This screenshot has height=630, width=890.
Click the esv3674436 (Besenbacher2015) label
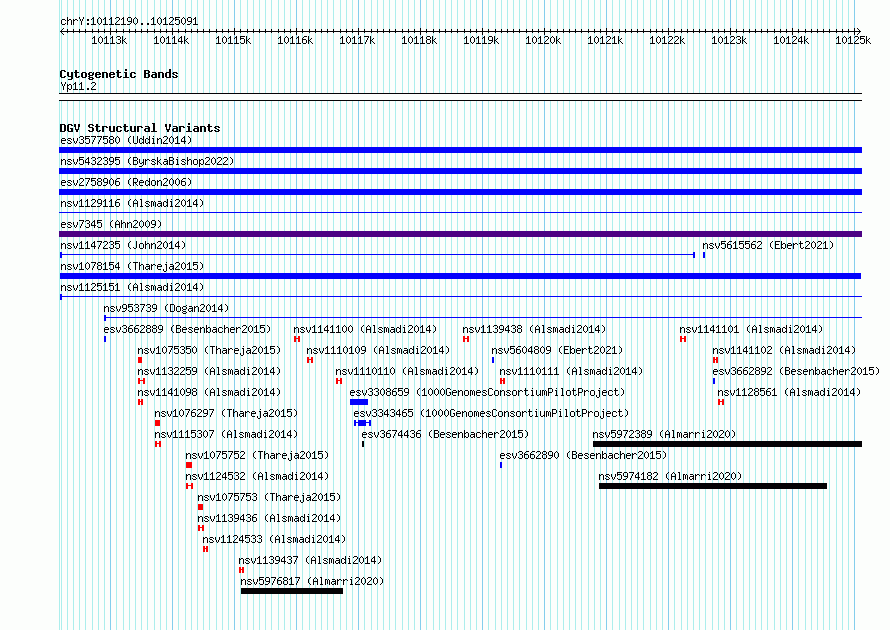click(445, 434)
